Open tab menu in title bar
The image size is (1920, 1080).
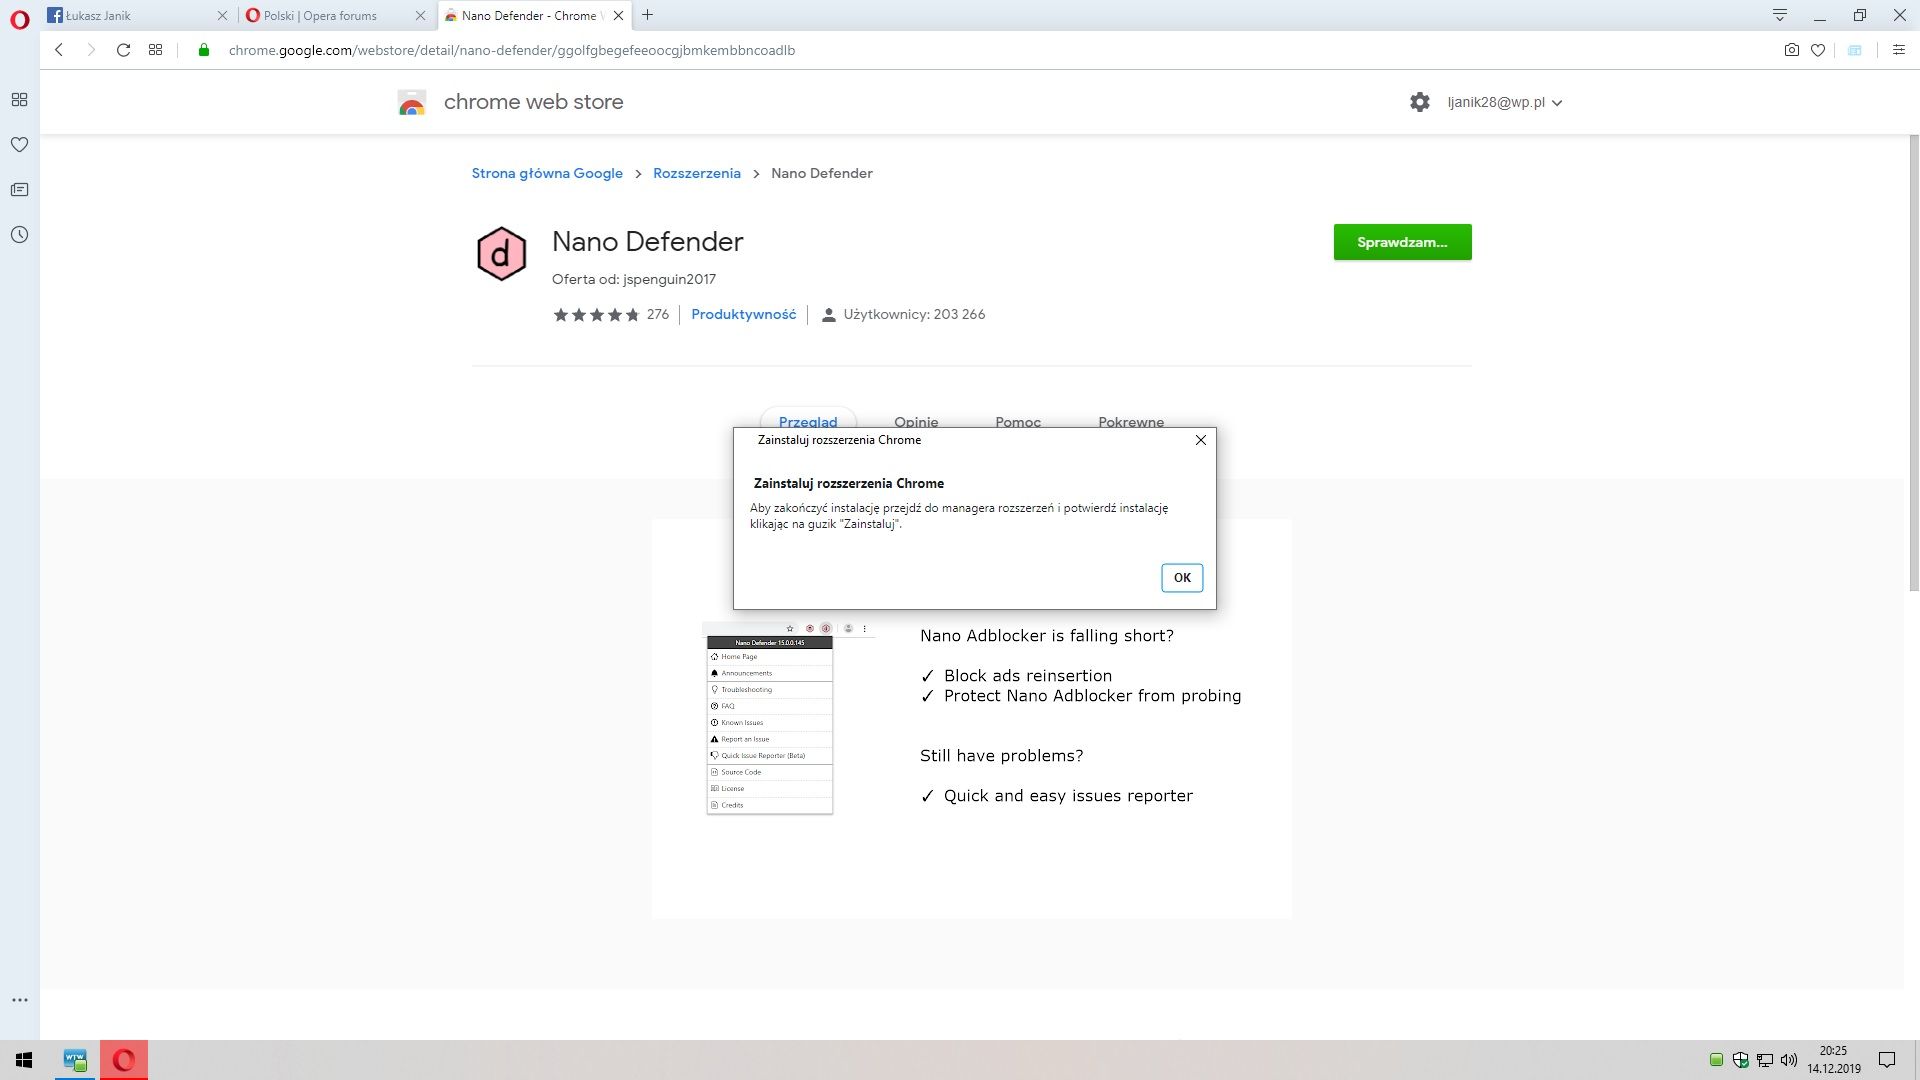pos(1780,15)
